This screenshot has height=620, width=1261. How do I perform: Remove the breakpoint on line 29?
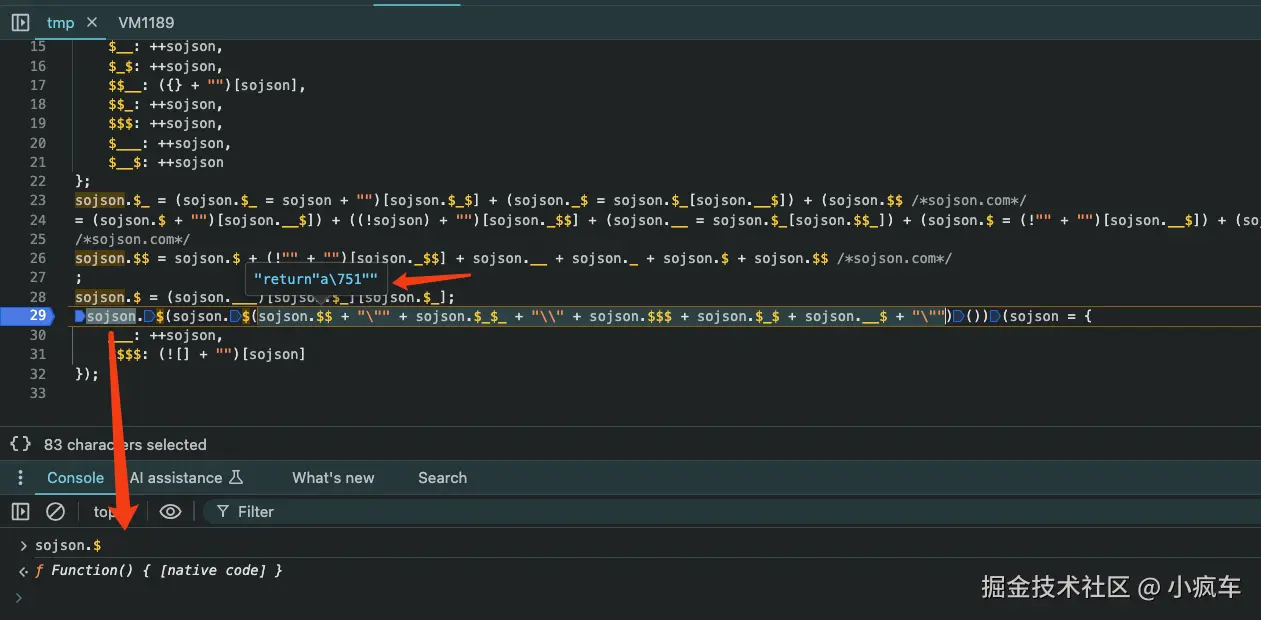[37, 316]
